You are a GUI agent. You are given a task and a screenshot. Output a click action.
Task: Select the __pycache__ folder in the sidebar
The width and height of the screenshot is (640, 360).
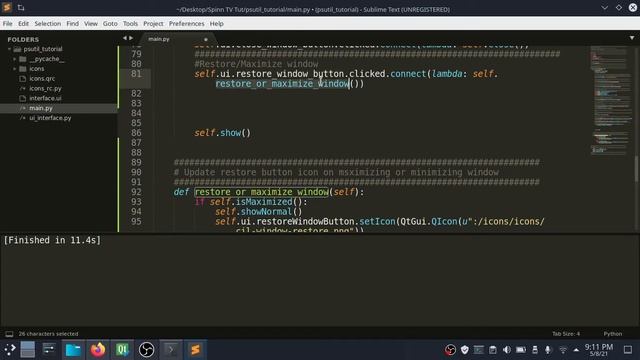pos(47,59)
